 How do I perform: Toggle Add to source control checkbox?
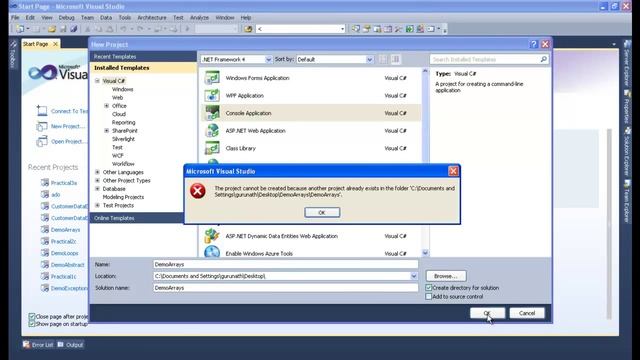[429, 297]
